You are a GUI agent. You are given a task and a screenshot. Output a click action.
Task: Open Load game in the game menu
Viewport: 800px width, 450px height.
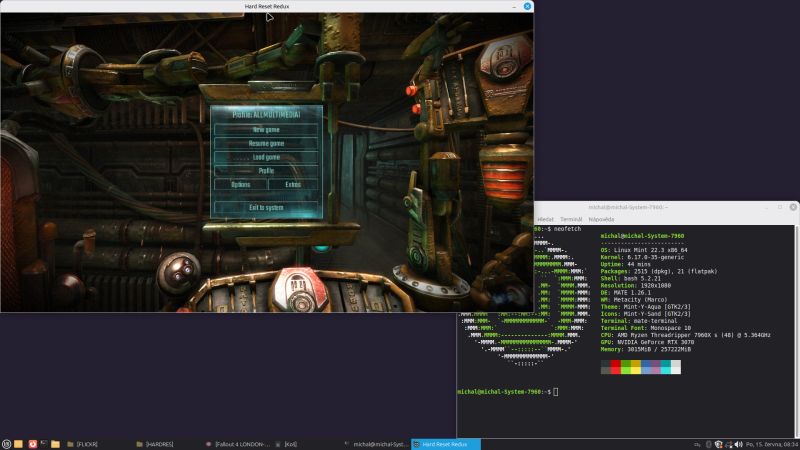266,157
